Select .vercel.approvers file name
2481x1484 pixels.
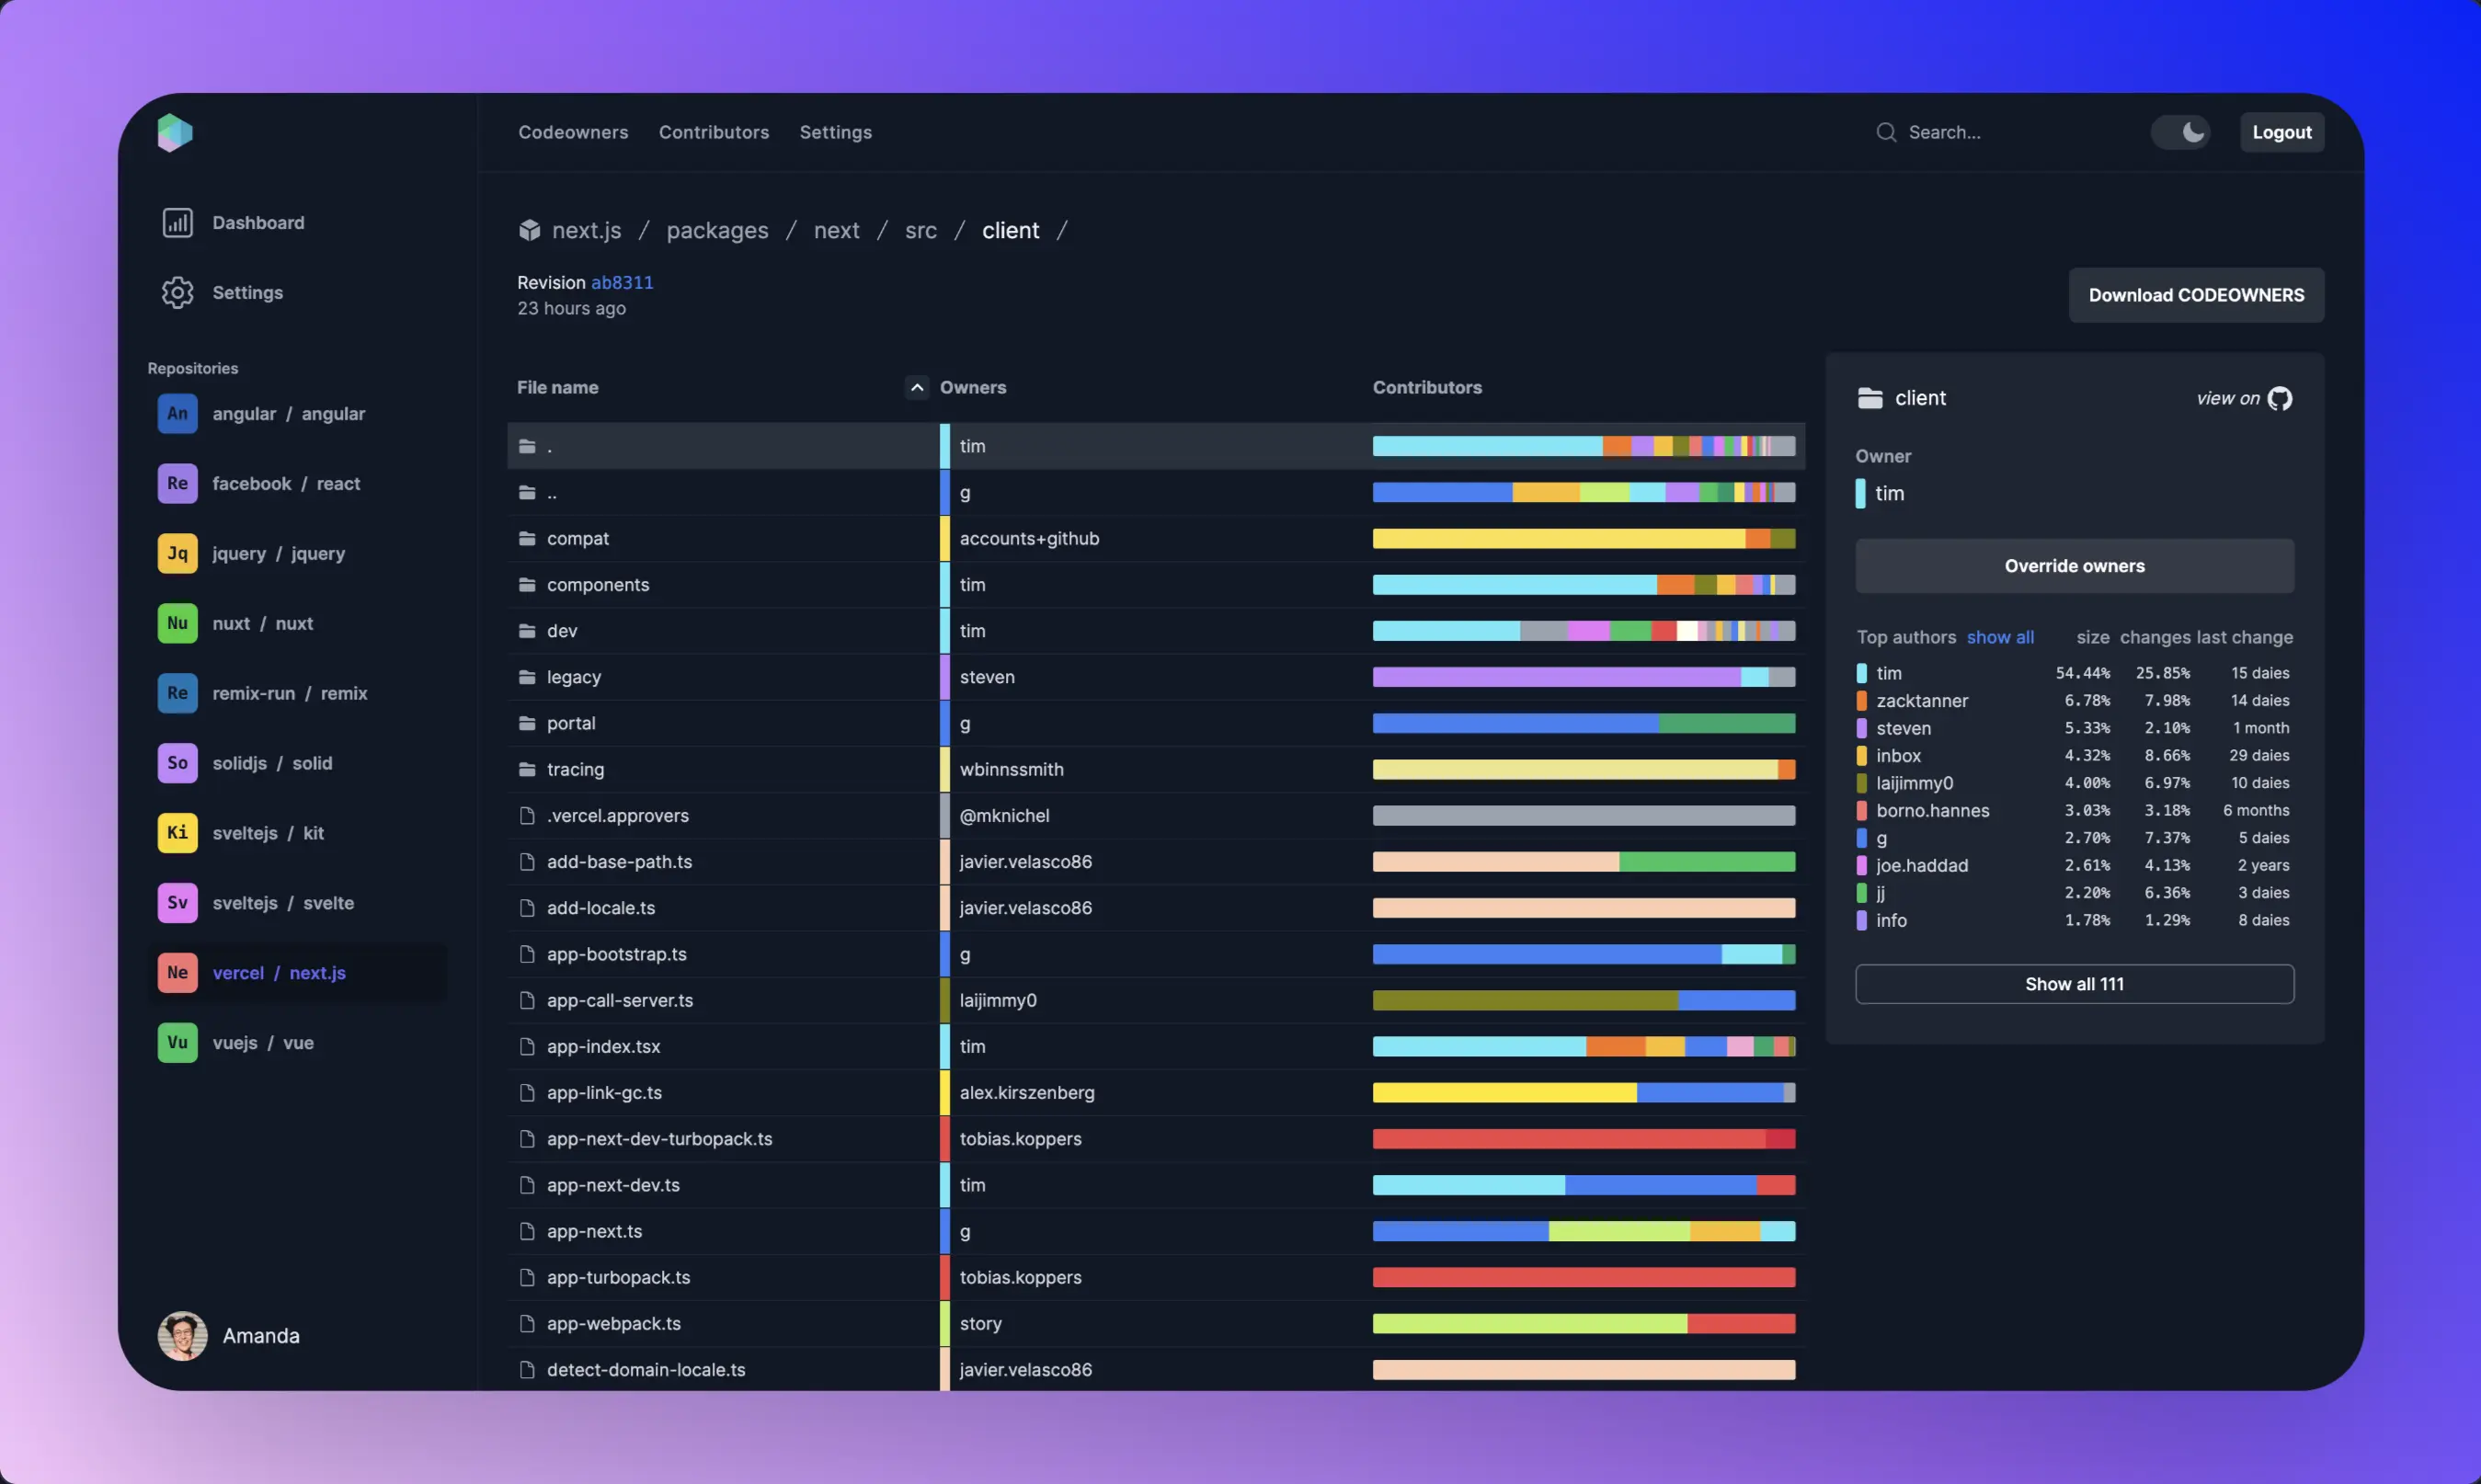coord(617,816)
